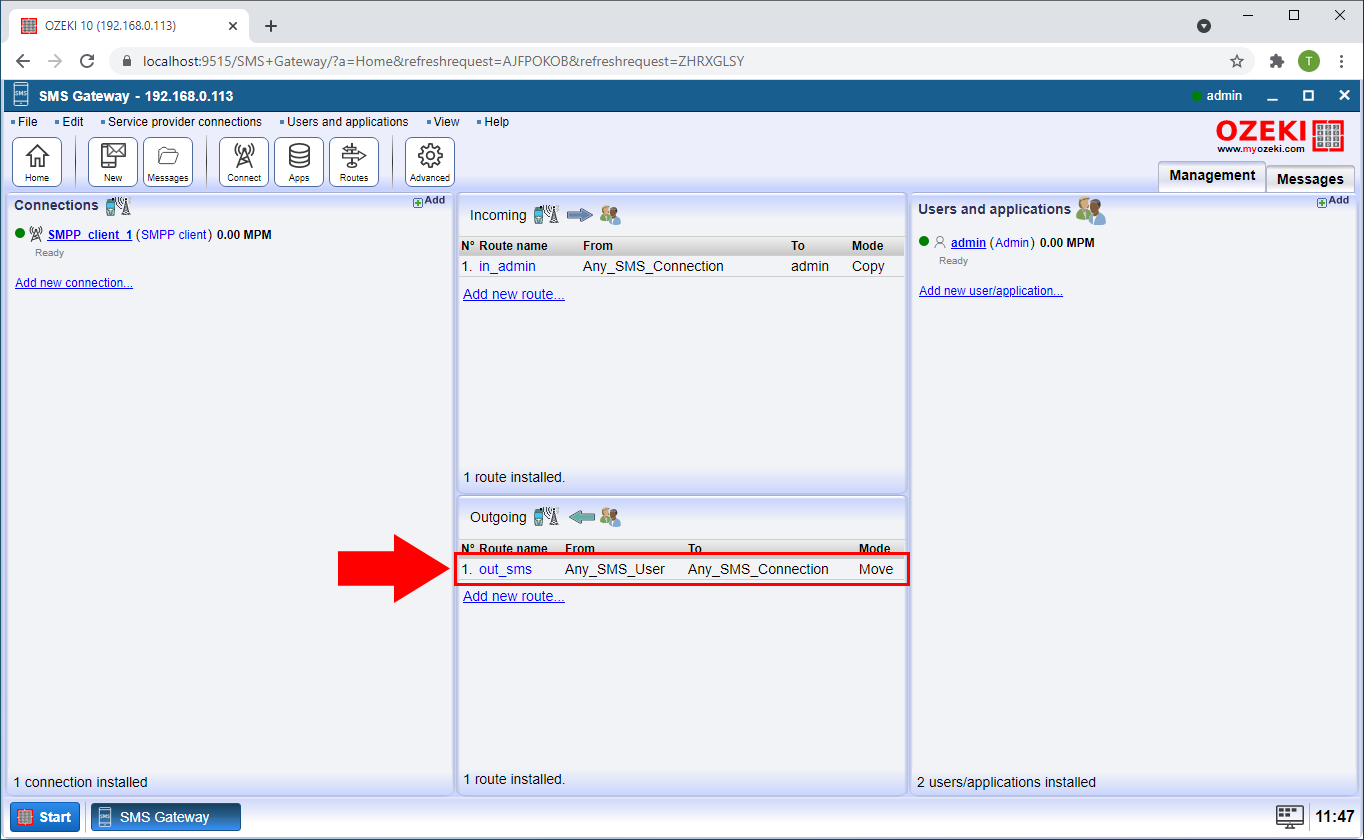Open the in_admin incoming route

click(x=507, y=267)
